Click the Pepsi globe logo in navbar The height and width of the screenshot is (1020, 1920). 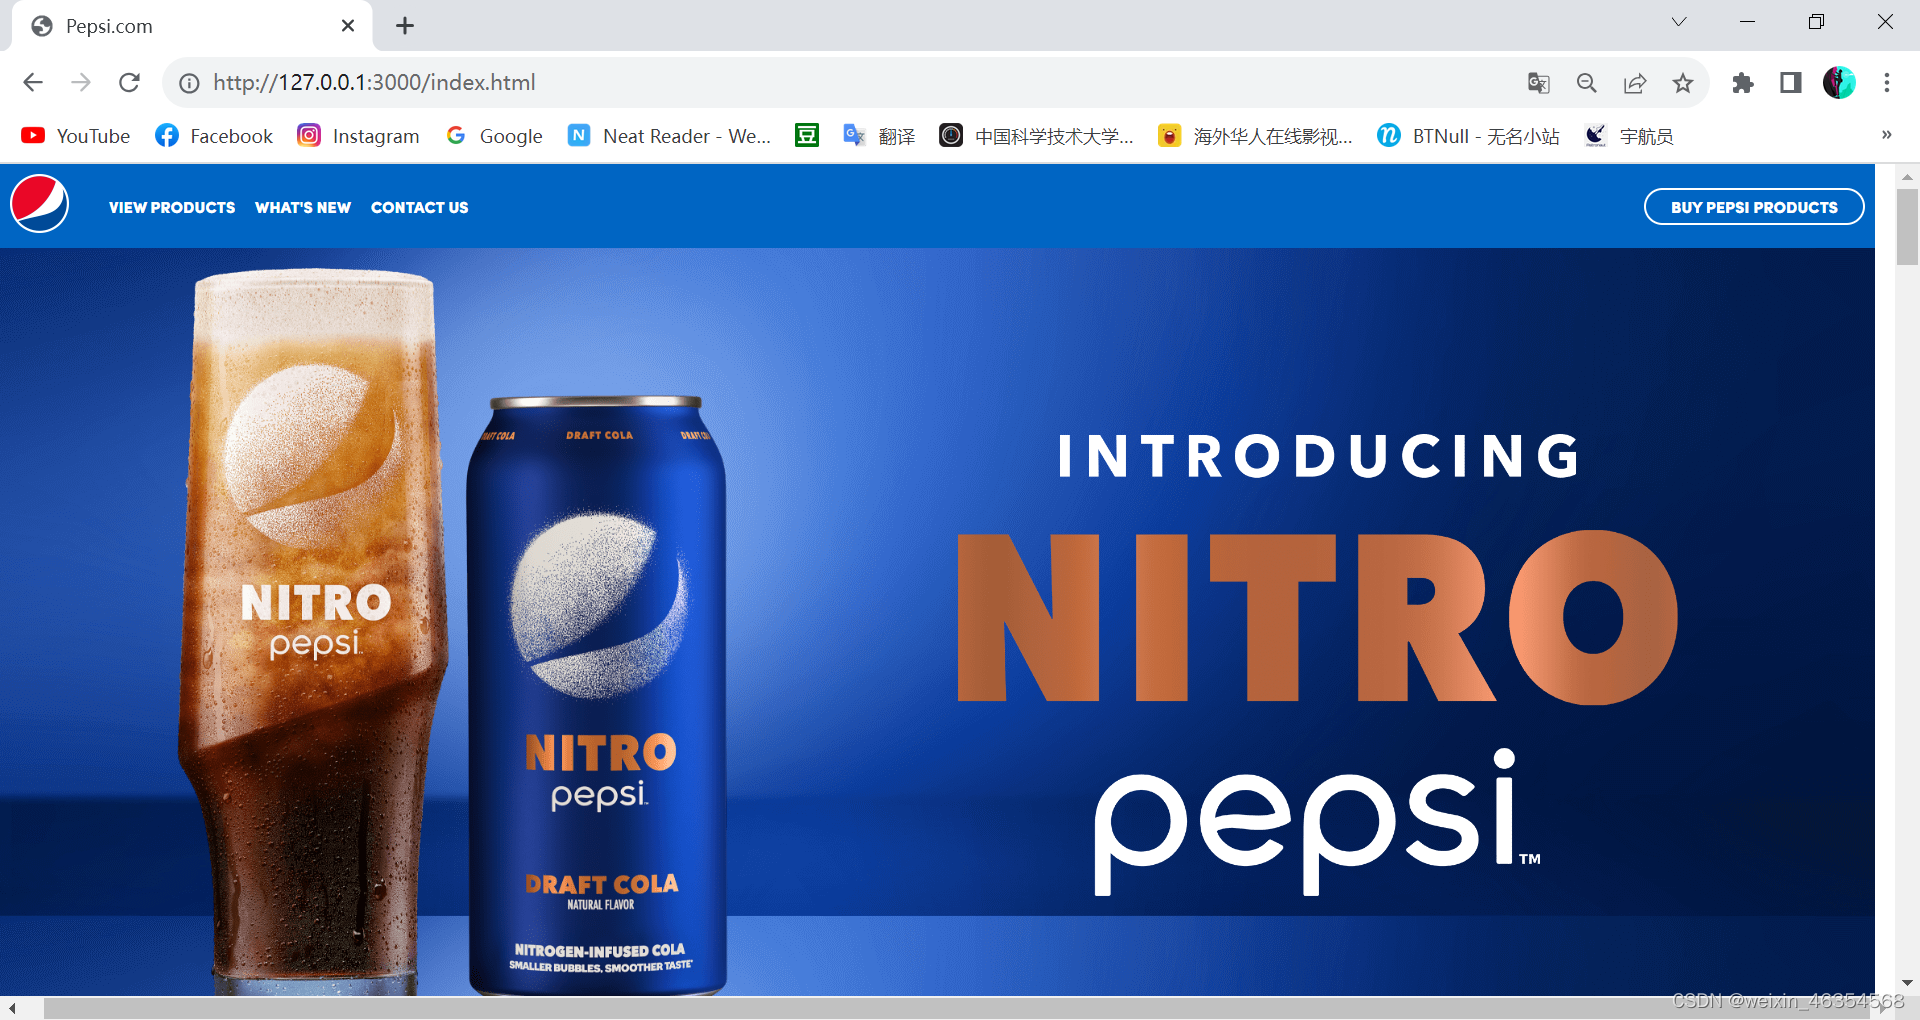coord(40,204)
